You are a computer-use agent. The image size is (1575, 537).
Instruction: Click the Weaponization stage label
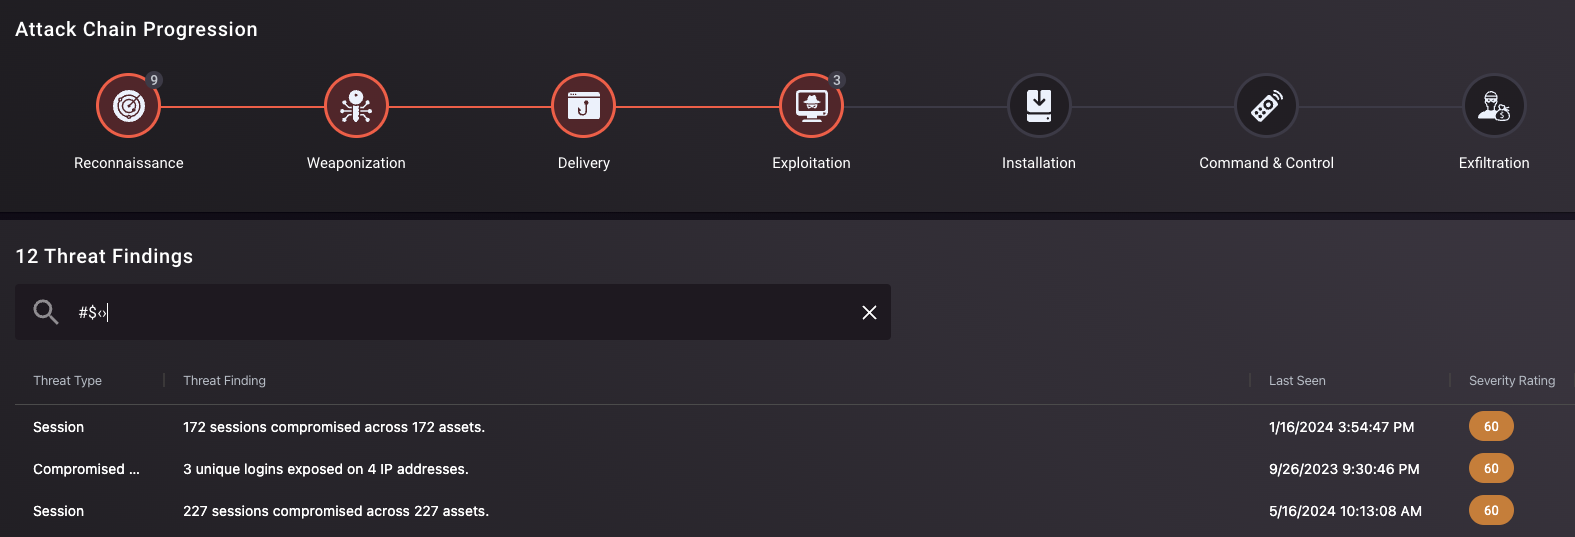356,163
